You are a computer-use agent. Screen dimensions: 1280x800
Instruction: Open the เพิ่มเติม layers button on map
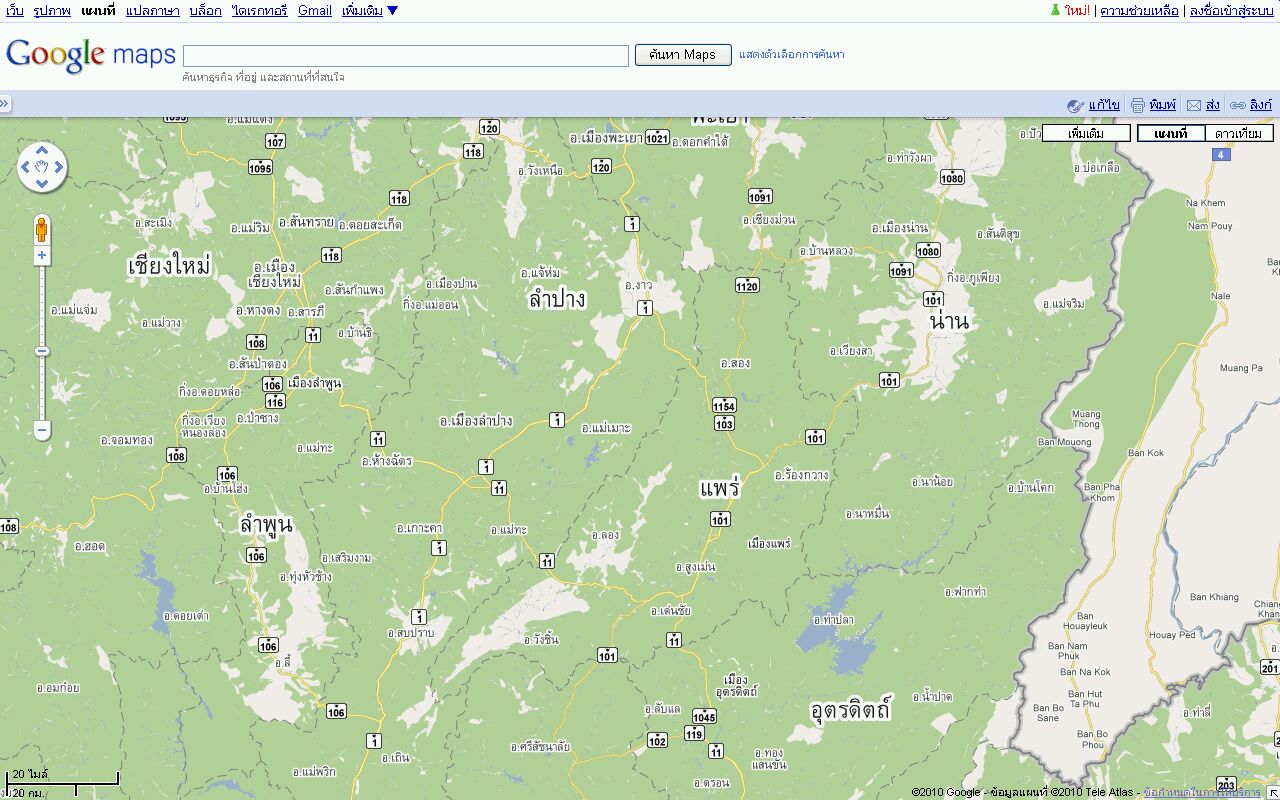coord(1086,133)
